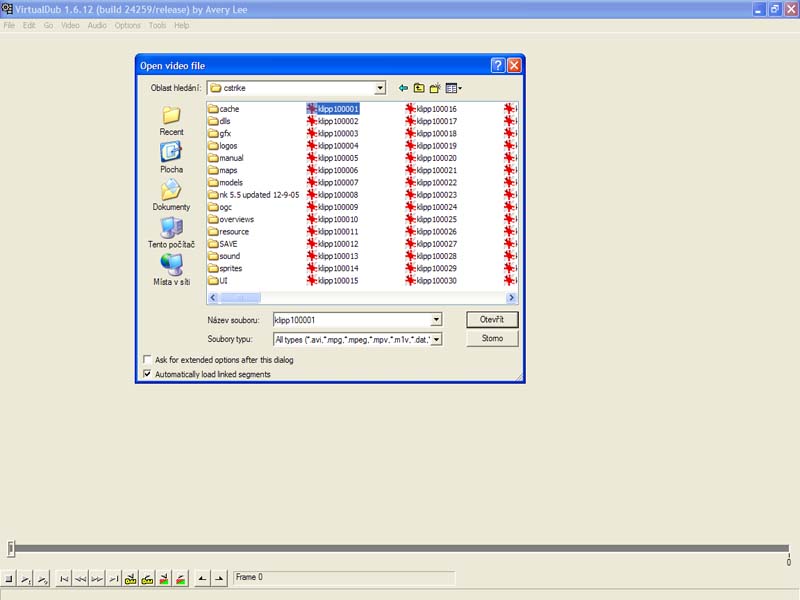Click the timeline position slider thumb
Image resolution: width=800 pixels, height=600 pixels.
[x=11, y=548]
